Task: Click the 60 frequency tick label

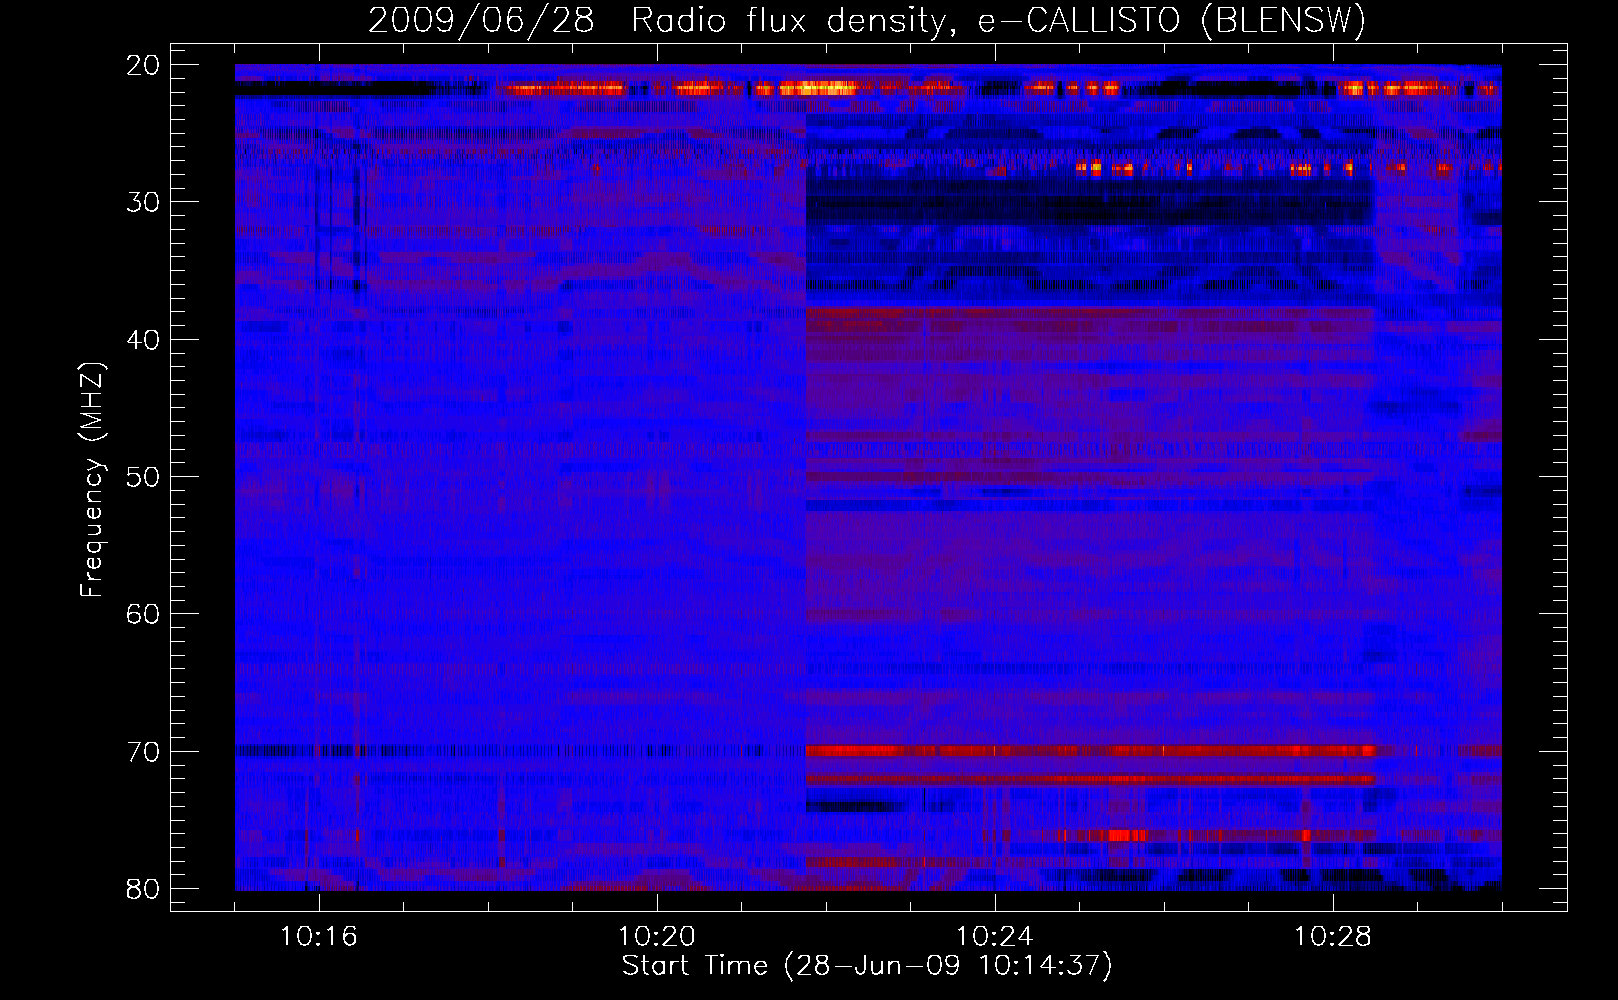Action: coord(144,614)
